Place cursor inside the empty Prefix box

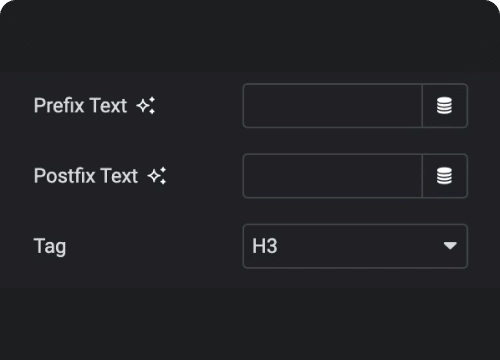(333, 106)
